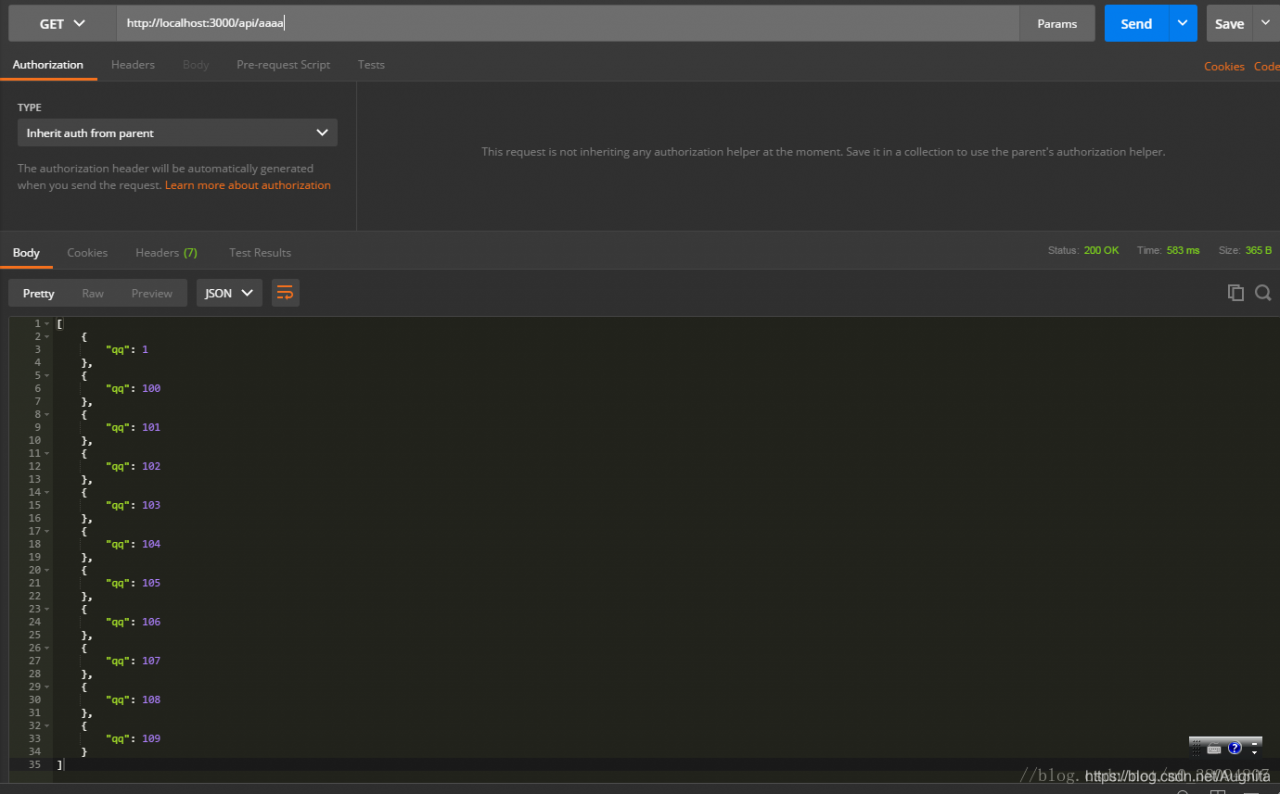This screenshot has height=794, width=1280.
Task: Open search in the response body
Action: [1263, 293]
